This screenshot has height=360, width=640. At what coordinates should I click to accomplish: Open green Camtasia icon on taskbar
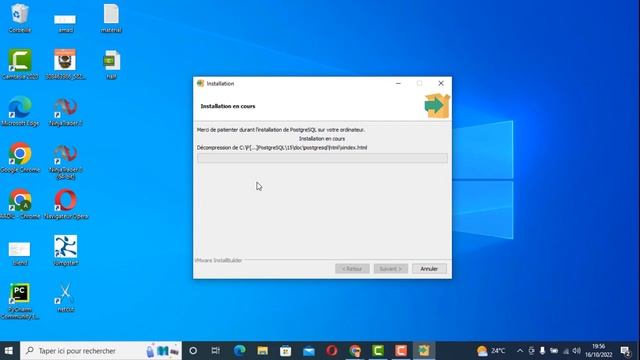378,351
